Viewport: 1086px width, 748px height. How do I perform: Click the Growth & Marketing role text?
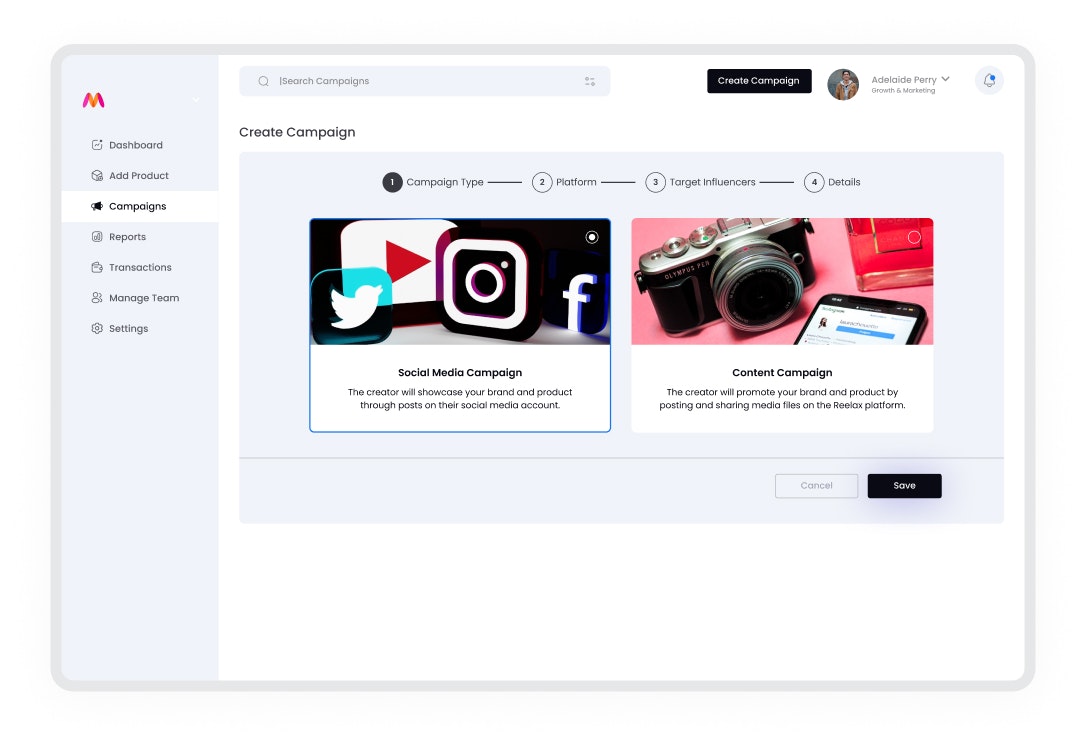(903, 91)
